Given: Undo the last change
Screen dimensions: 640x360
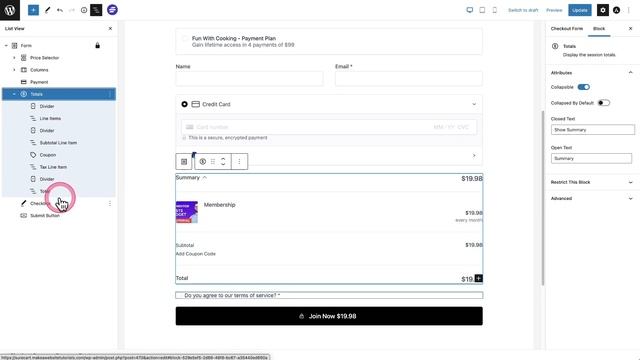Looking at the screenshot, I should tap(60, 10).
